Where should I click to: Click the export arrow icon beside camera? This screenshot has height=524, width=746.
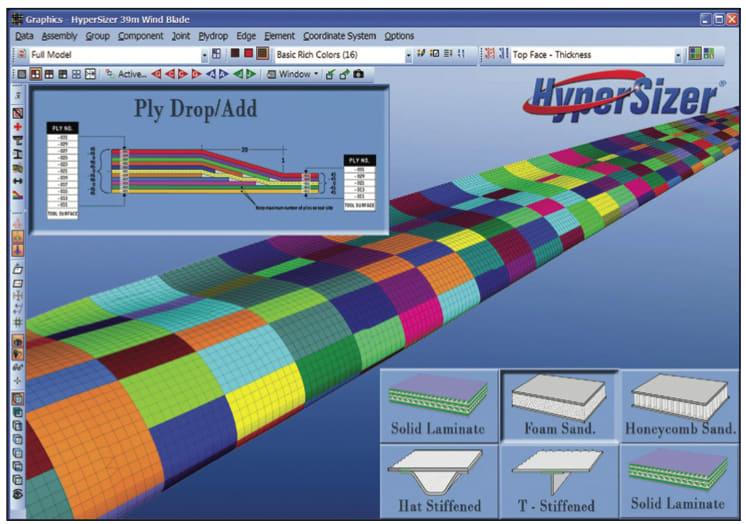(344, 74)
